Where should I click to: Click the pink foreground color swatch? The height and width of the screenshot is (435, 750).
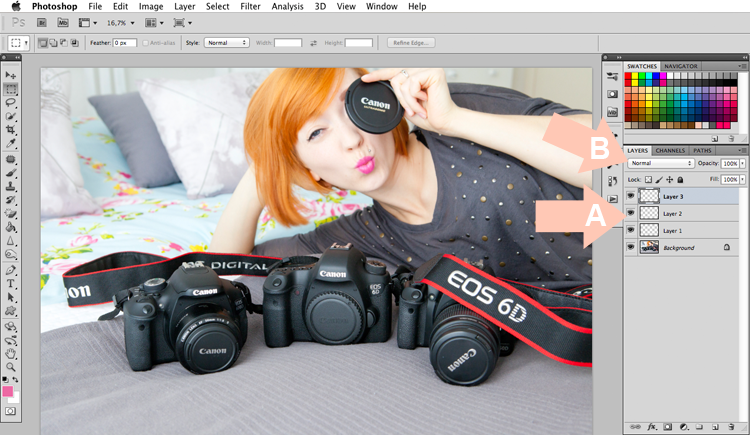tap(8, 391)
